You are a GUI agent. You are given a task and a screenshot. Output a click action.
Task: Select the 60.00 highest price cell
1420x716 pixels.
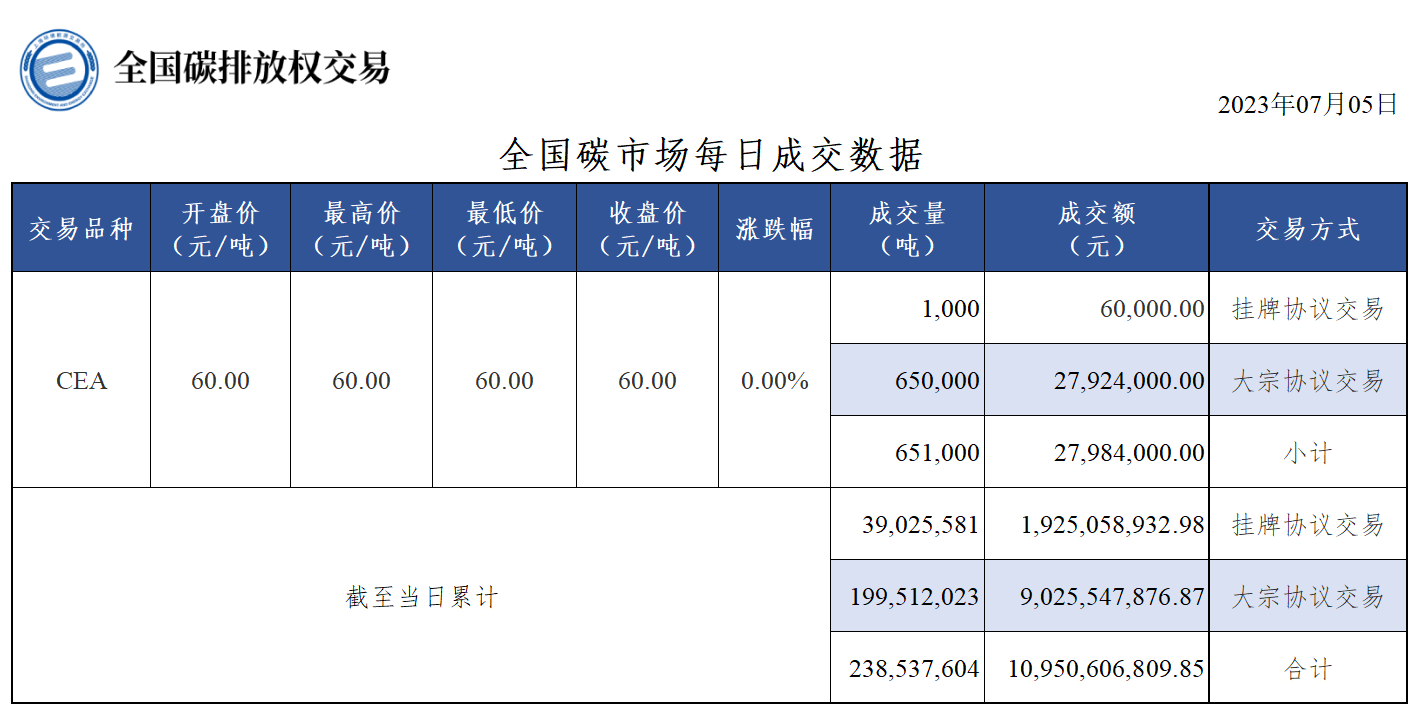point(362,381)
